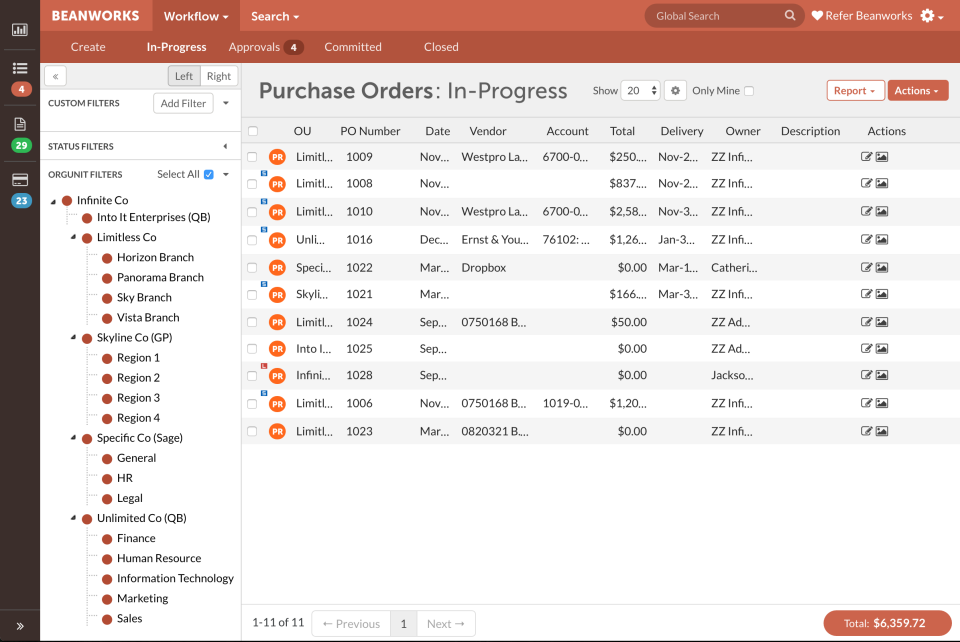Open the Workflow menu
This screenshot has height=642, width=960.
coord(196,16)
